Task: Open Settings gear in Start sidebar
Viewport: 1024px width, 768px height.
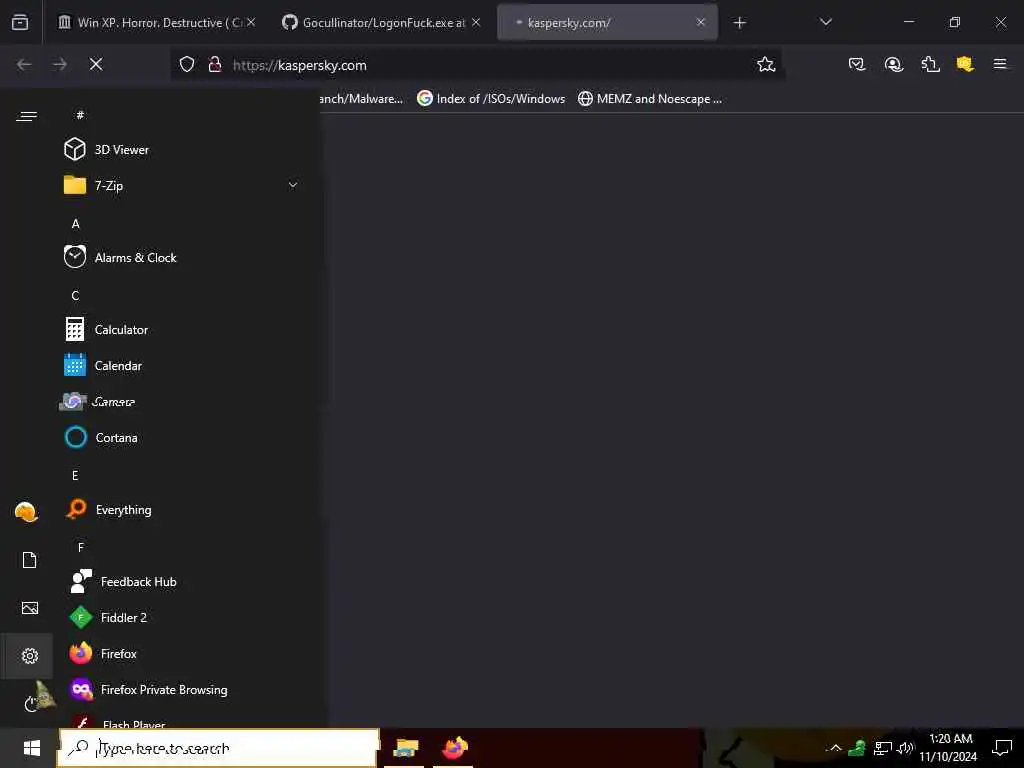Action: click(x=29, y=655)
